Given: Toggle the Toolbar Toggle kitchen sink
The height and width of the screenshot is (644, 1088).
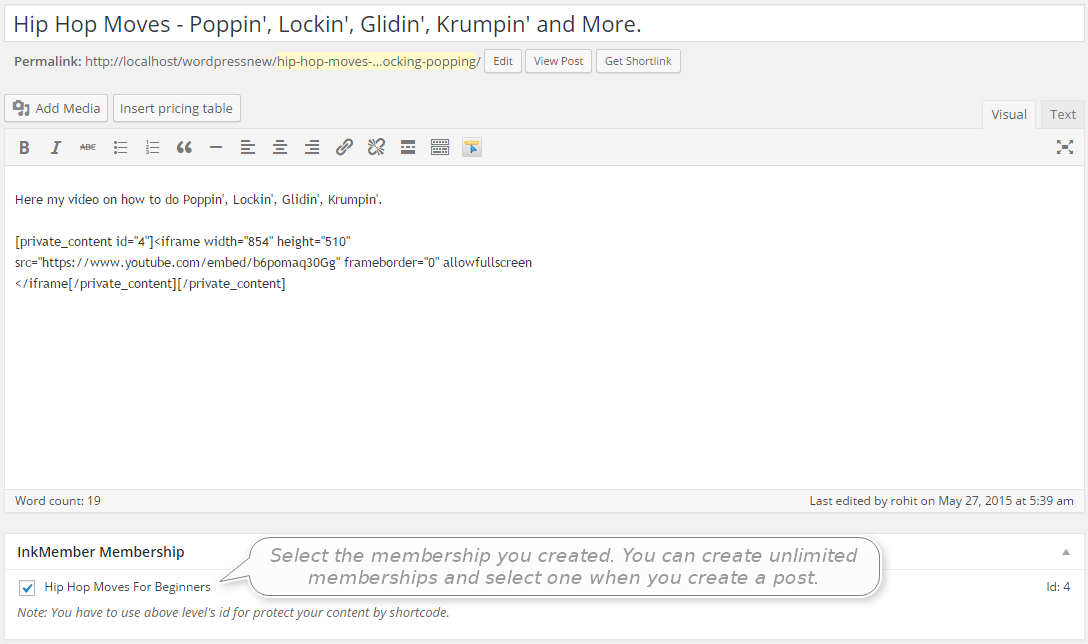Looking at the screenshot, I should pos(440,147).
